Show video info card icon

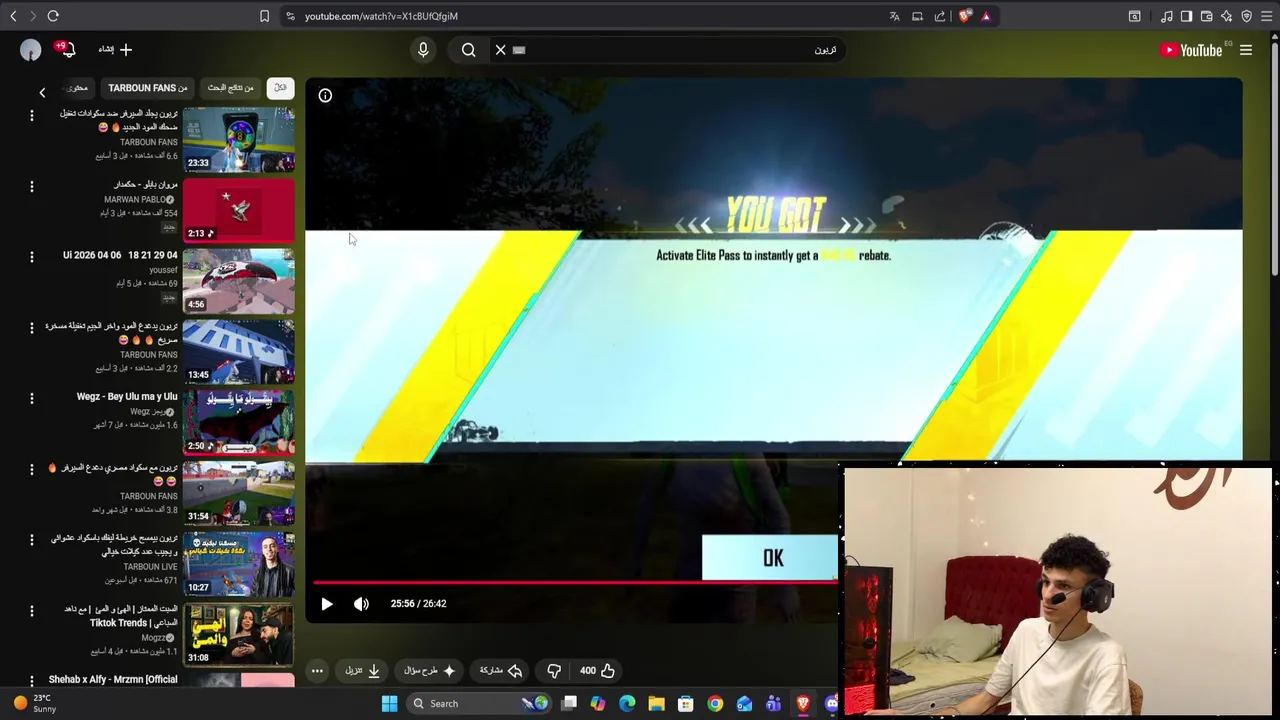[325, 96]
